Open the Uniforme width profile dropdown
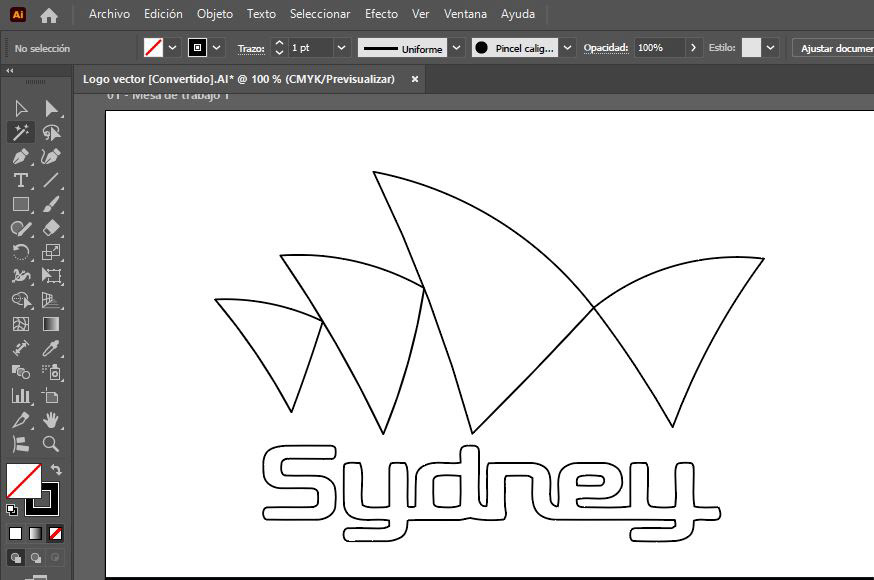The image size is (874, 580). (x=457, y=48)
